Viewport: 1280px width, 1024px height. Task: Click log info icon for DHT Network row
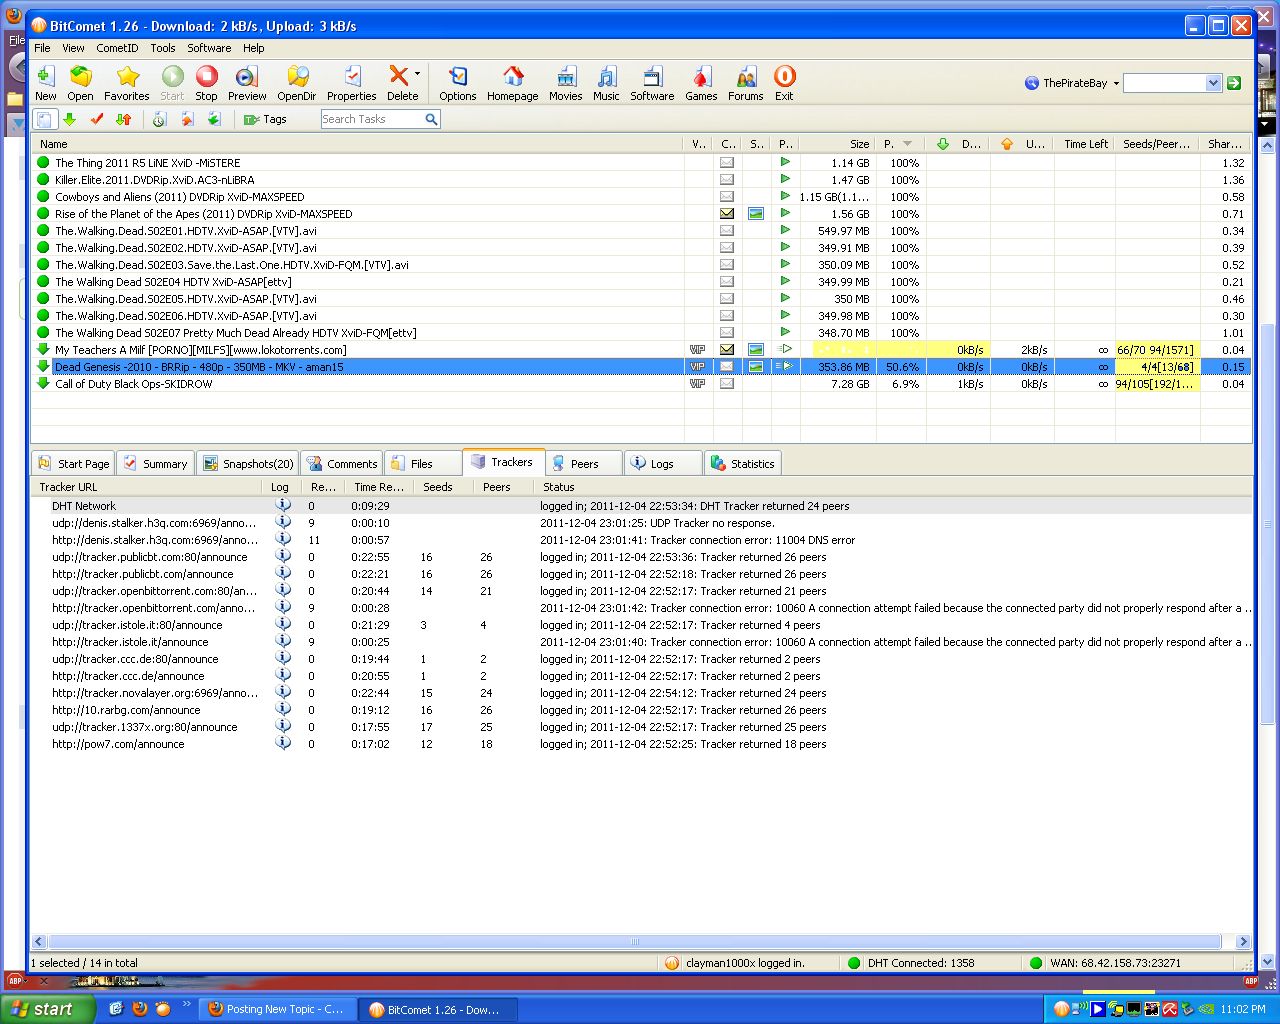tap(283, 506)
